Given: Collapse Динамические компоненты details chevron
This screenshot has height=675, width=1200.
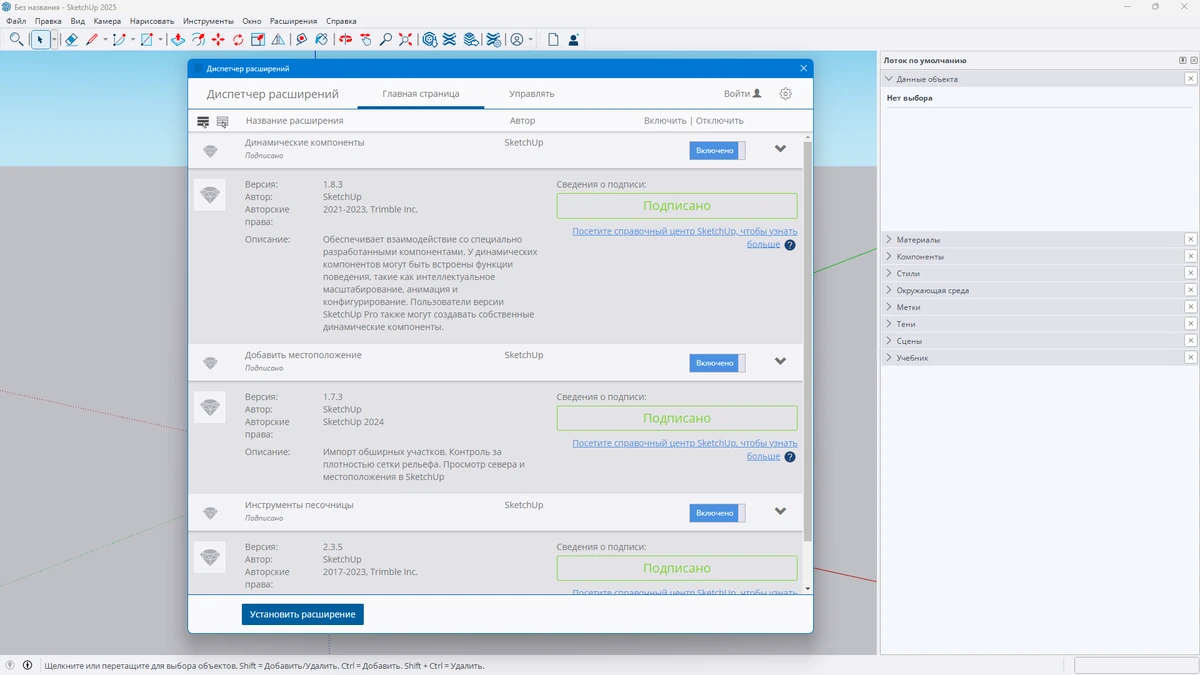Looking at the screenshot, I should click(x=781, y=149).
